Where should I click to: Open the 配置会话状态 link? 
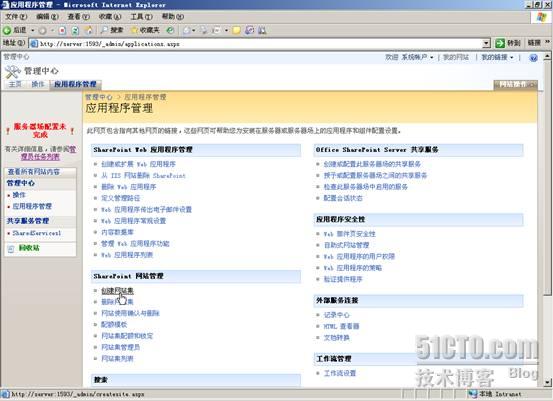(343, 198)
